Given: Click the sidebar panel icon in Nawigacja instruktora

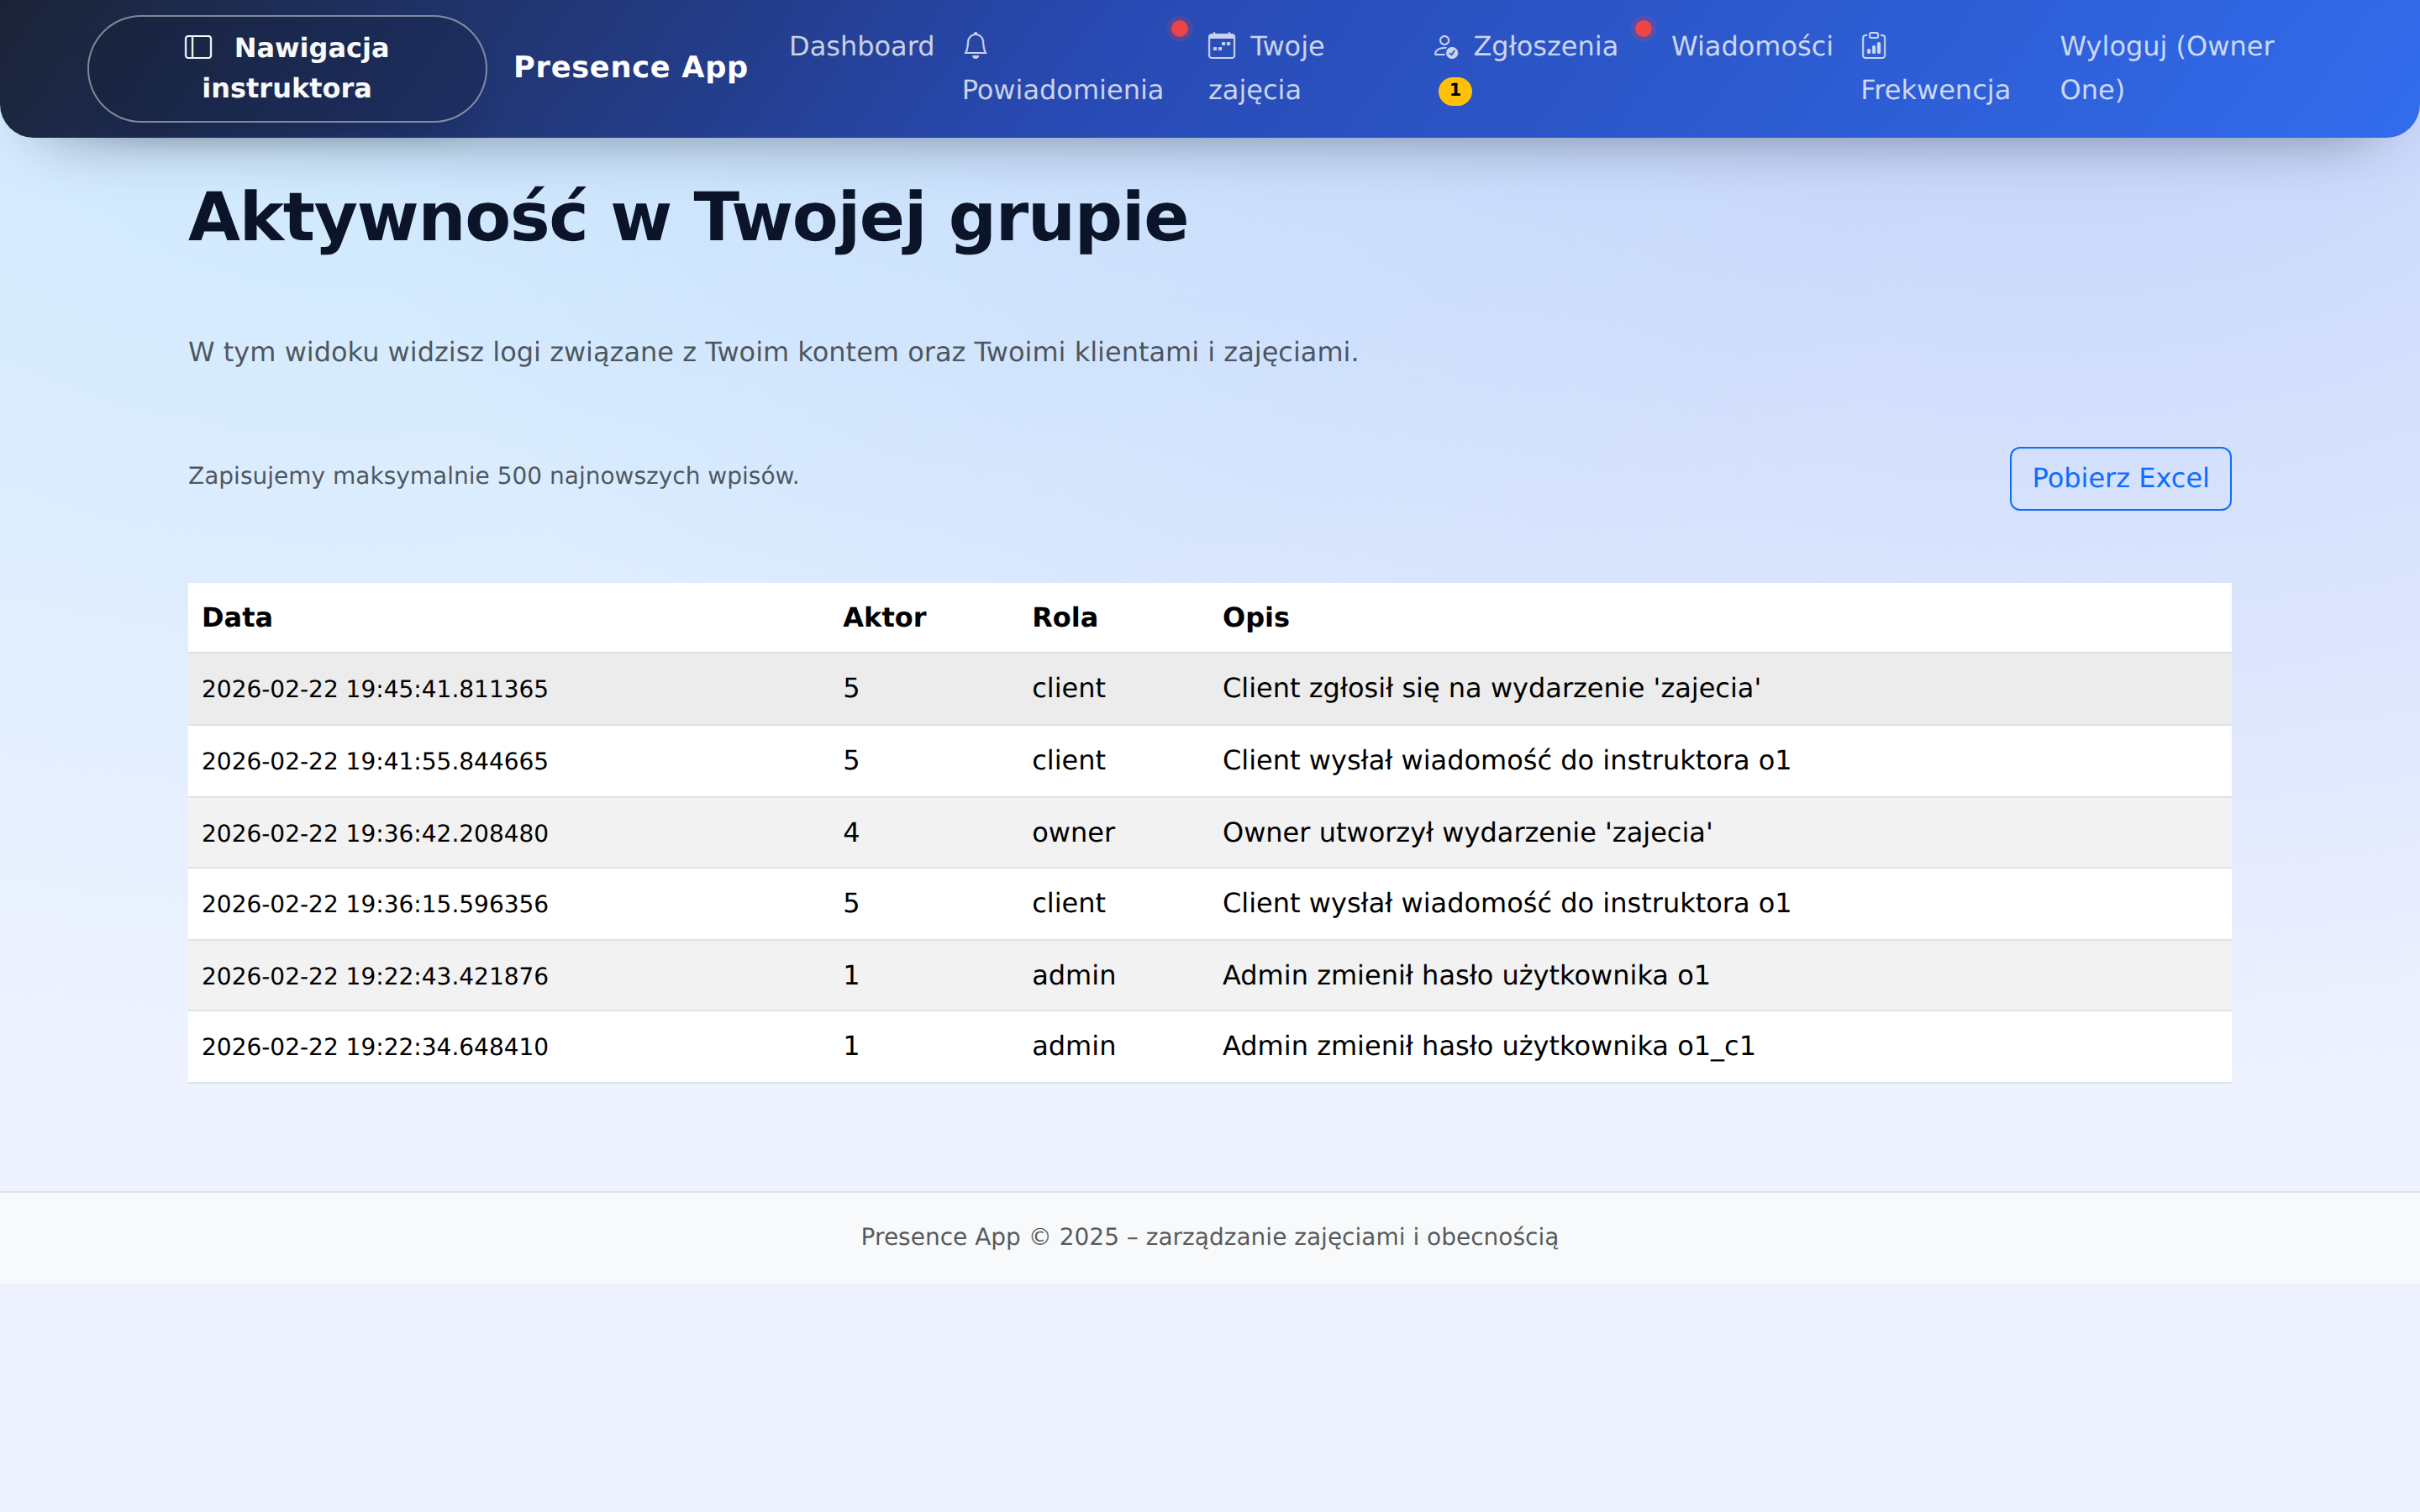Looking at the screenshot, I should (x=198, y=47).
